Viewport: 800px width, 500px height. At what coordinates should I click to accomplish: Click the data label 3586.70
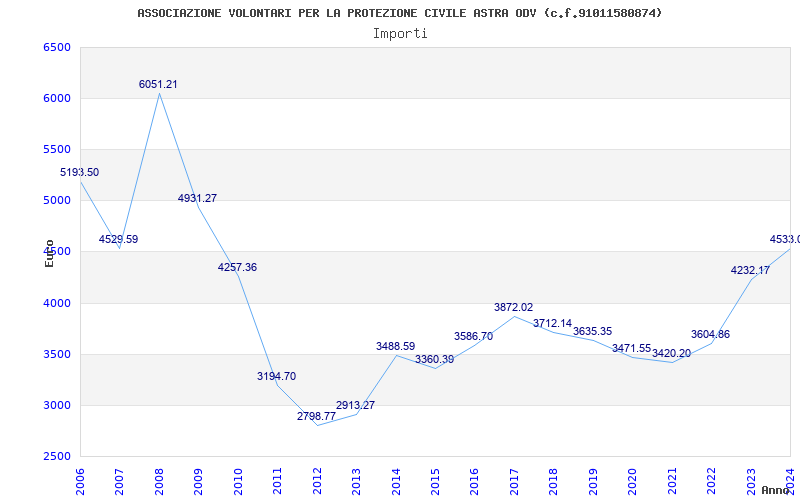tap(473, 337)
